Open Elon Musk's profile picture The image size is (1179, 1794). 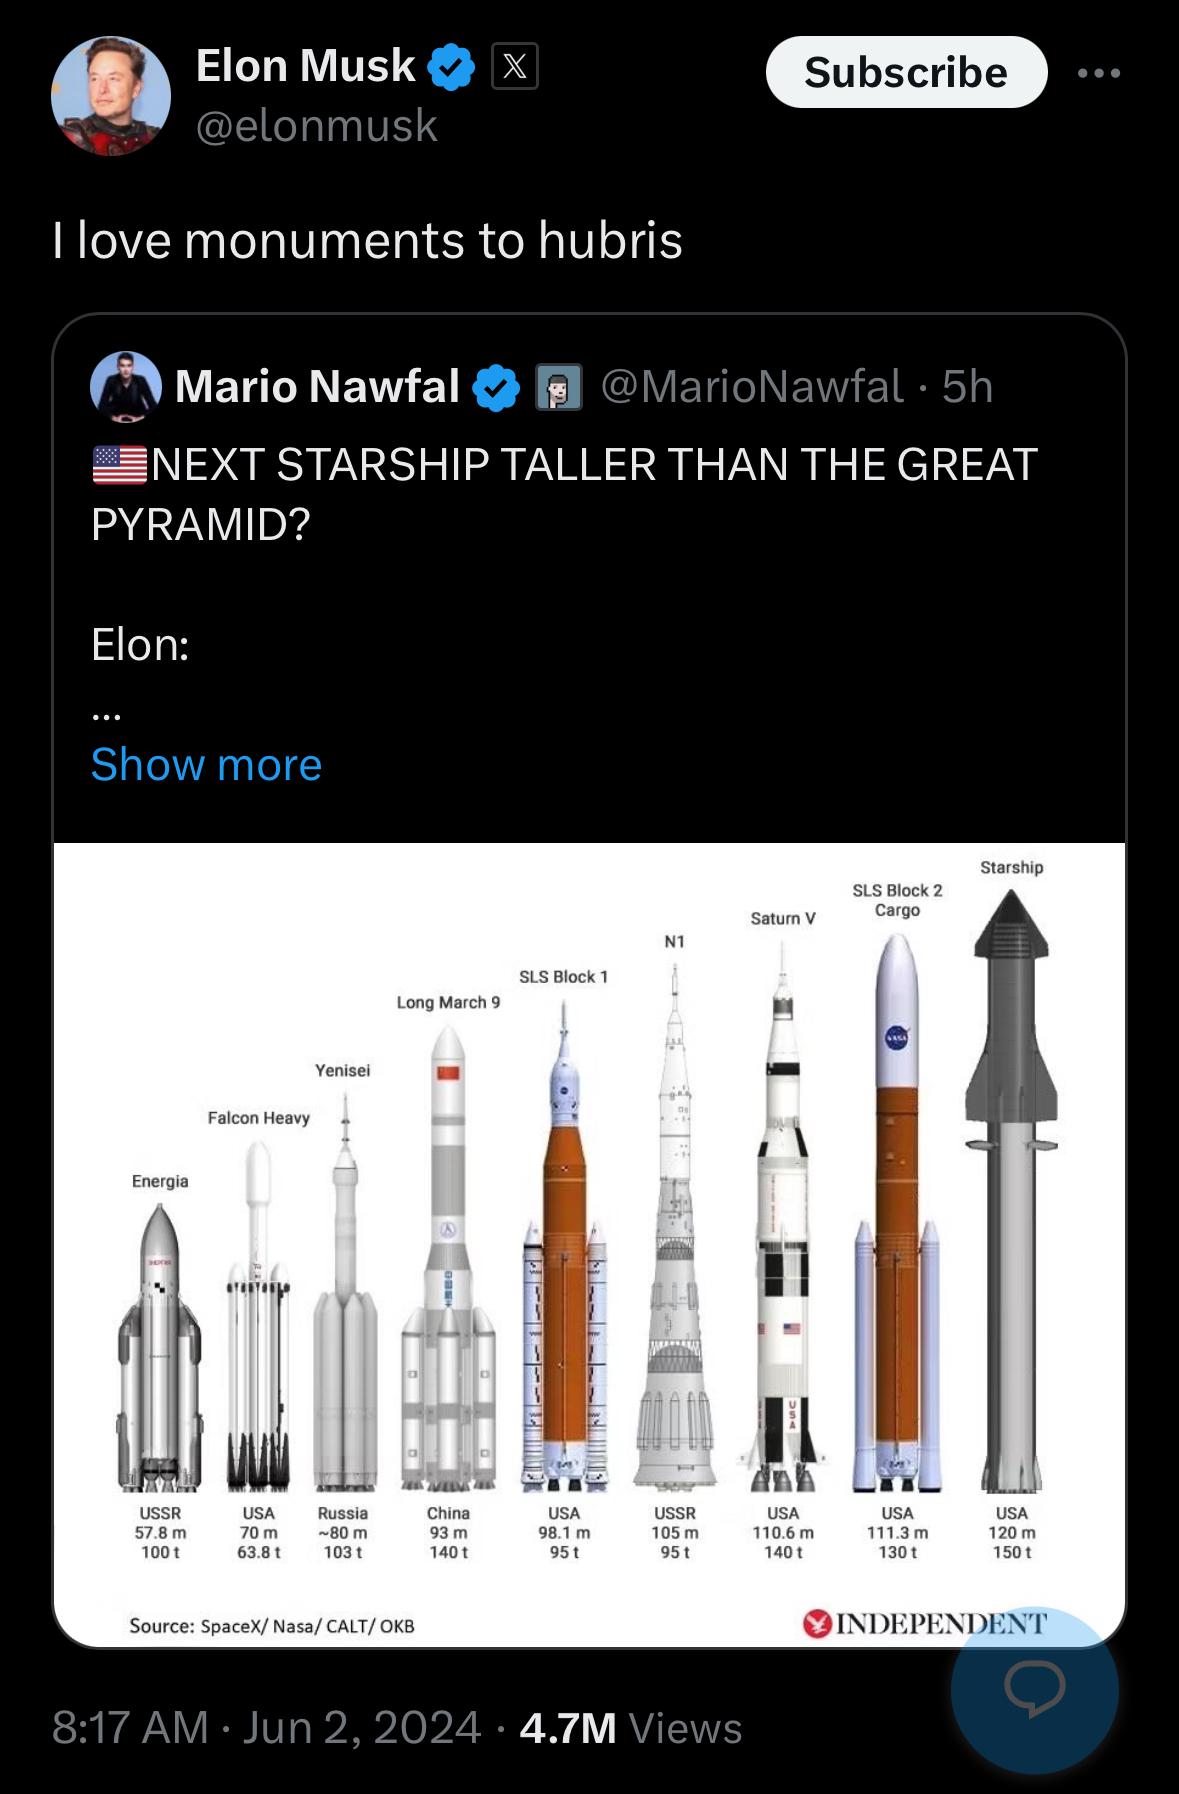click(x=110, y=96)
